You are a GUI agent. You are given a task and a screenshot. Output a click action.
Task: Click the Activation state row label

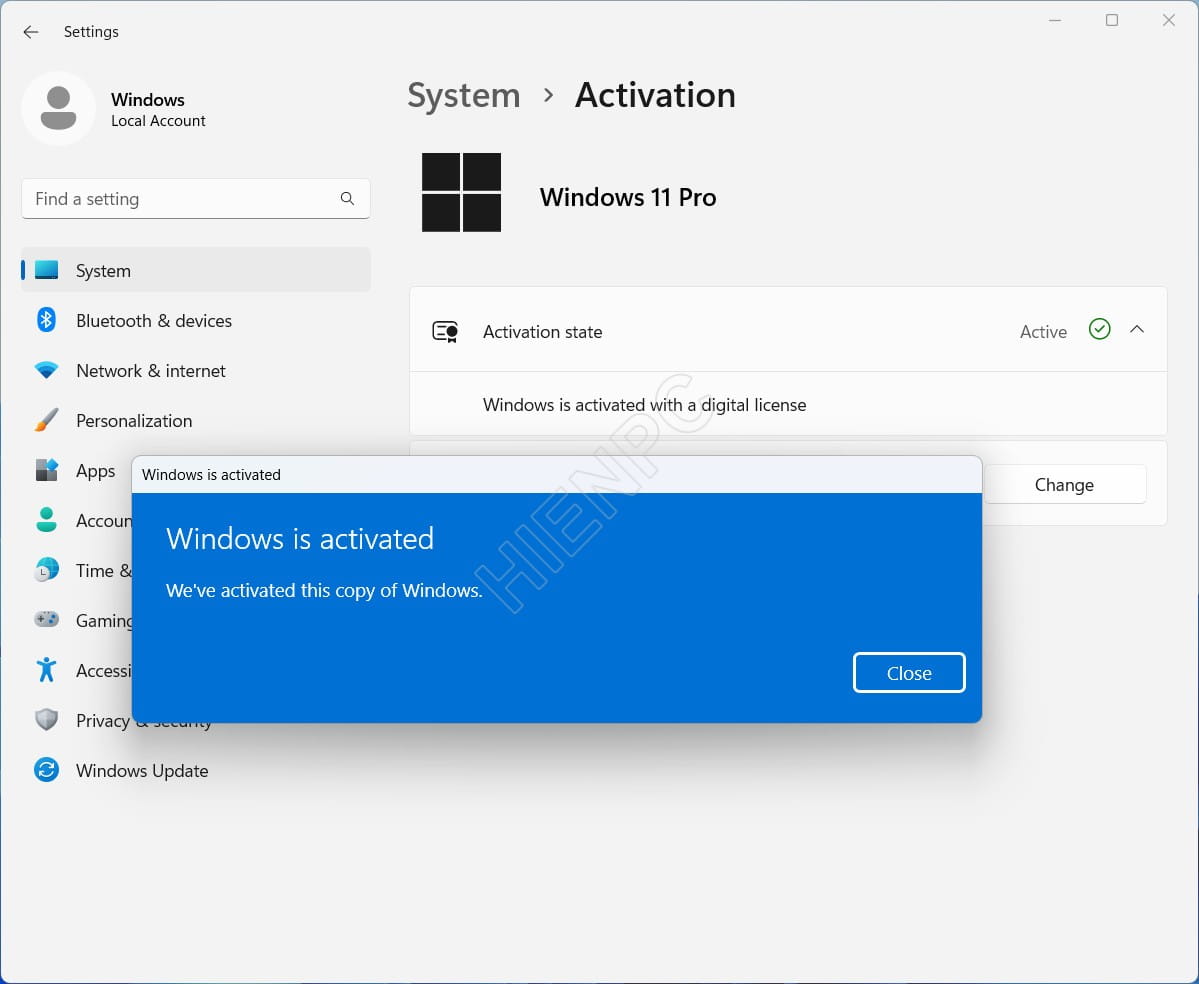pyautogui.click(x=542, y=332)
